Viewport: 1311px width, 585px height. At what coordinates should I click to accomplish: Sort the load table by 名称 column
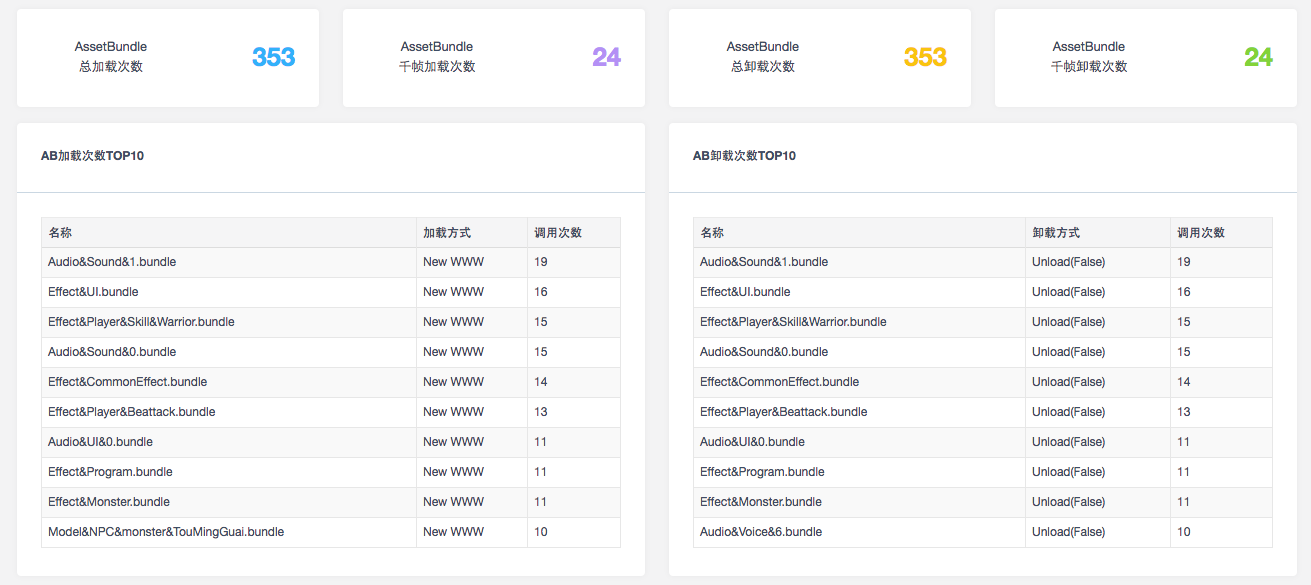58,232
